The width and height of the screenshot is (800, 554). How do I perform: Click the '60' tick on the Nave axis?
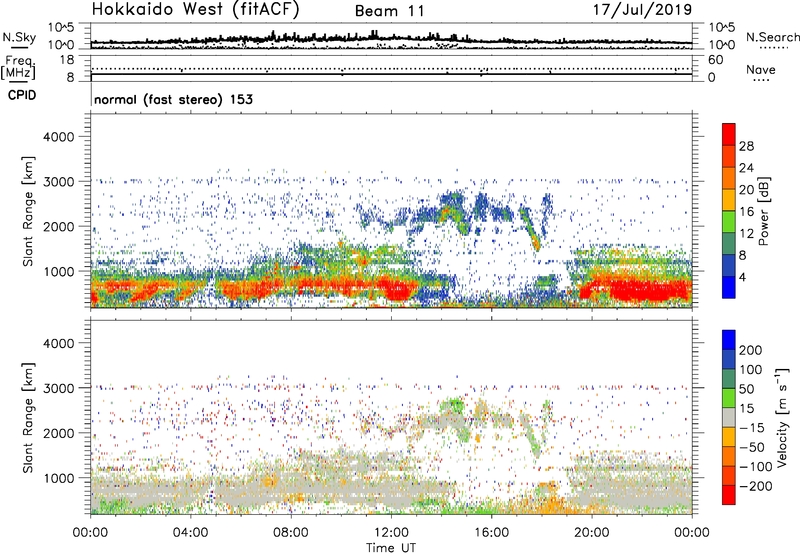(715, 60)
